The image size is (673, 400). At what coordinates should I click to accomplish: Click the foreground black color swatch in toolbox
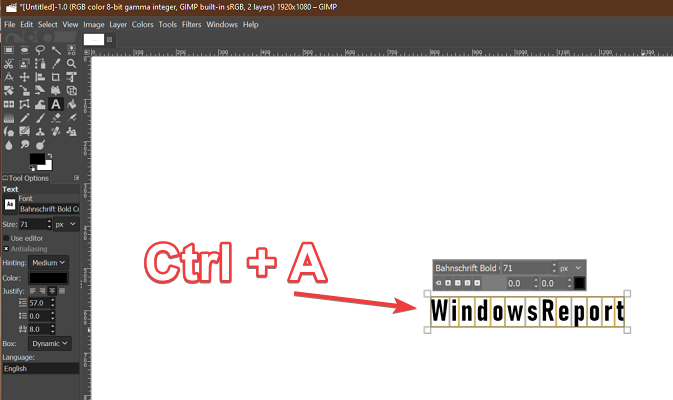[37, 159]
